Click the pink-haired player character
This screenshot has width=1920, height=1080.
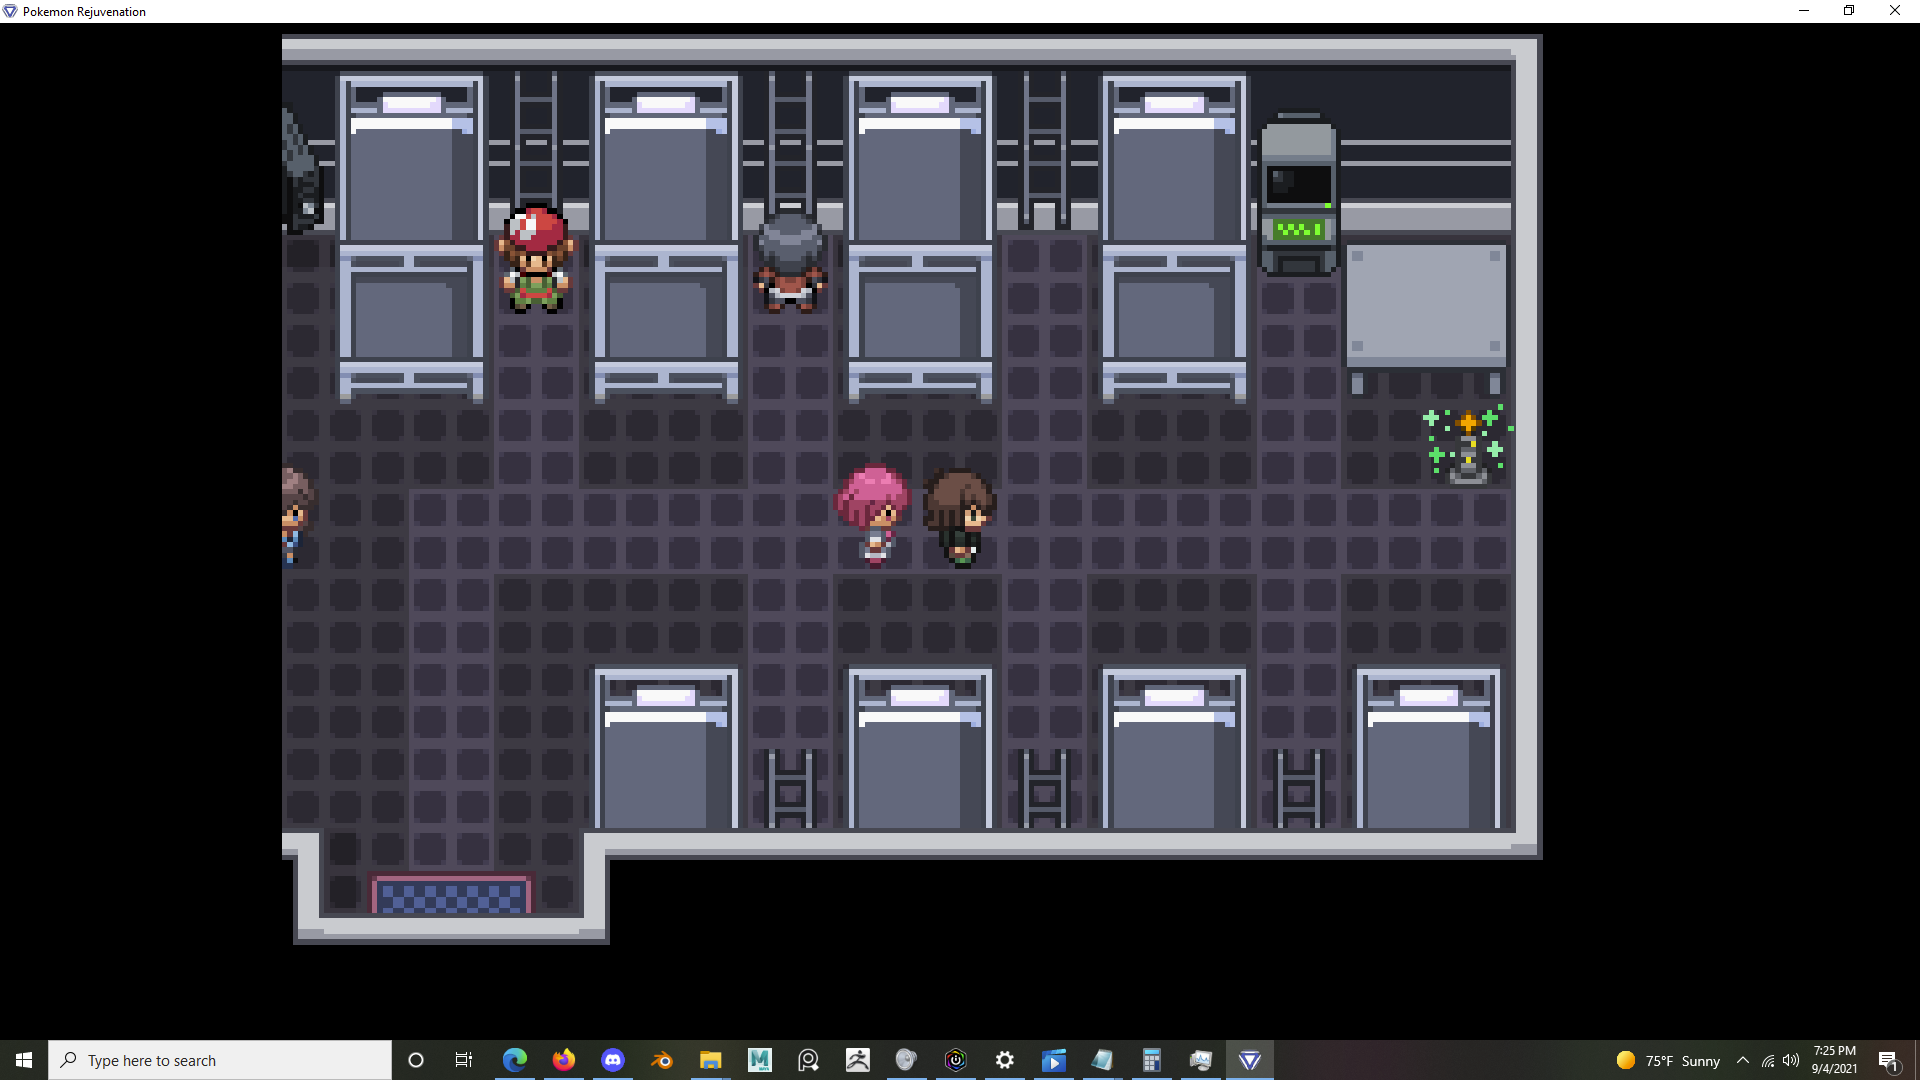874,515
